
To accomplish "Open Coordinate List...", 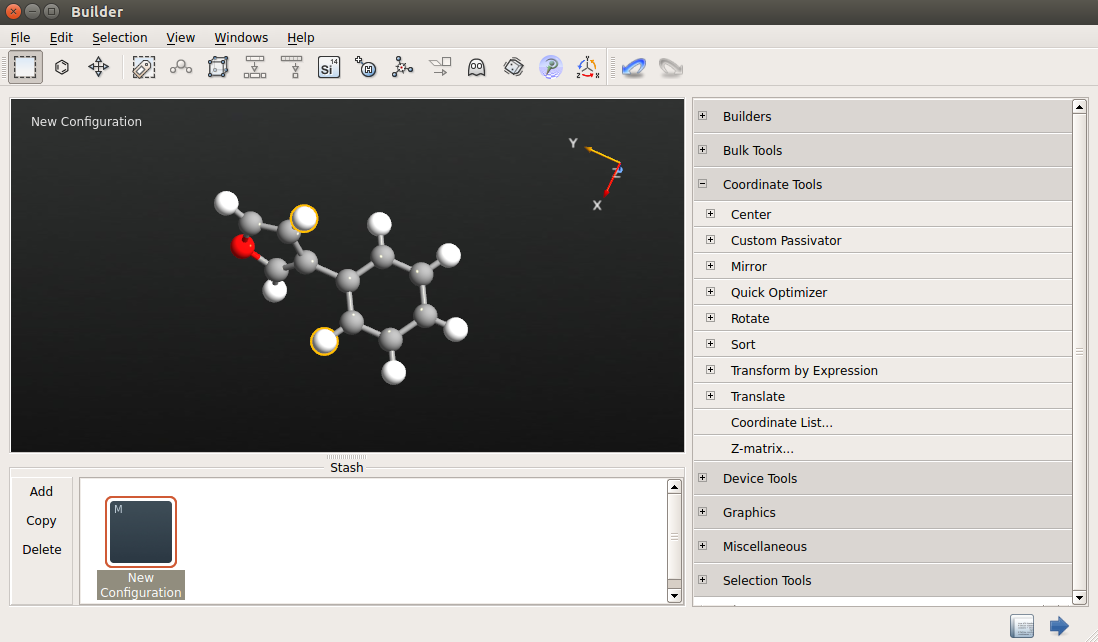I will pos(781,422).
